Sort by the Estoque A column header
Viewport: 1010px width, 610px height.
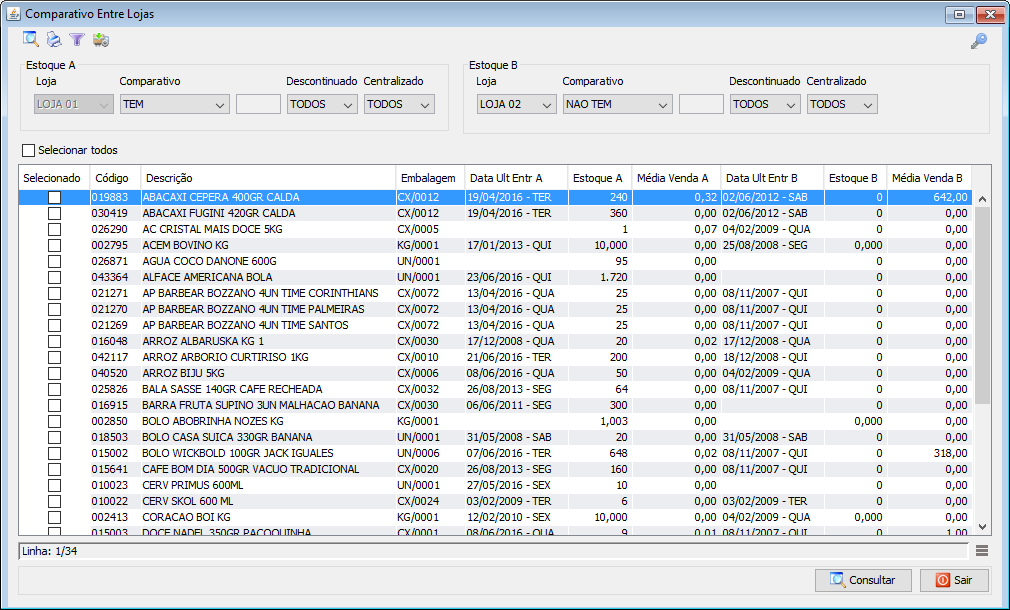pos(598,178)
